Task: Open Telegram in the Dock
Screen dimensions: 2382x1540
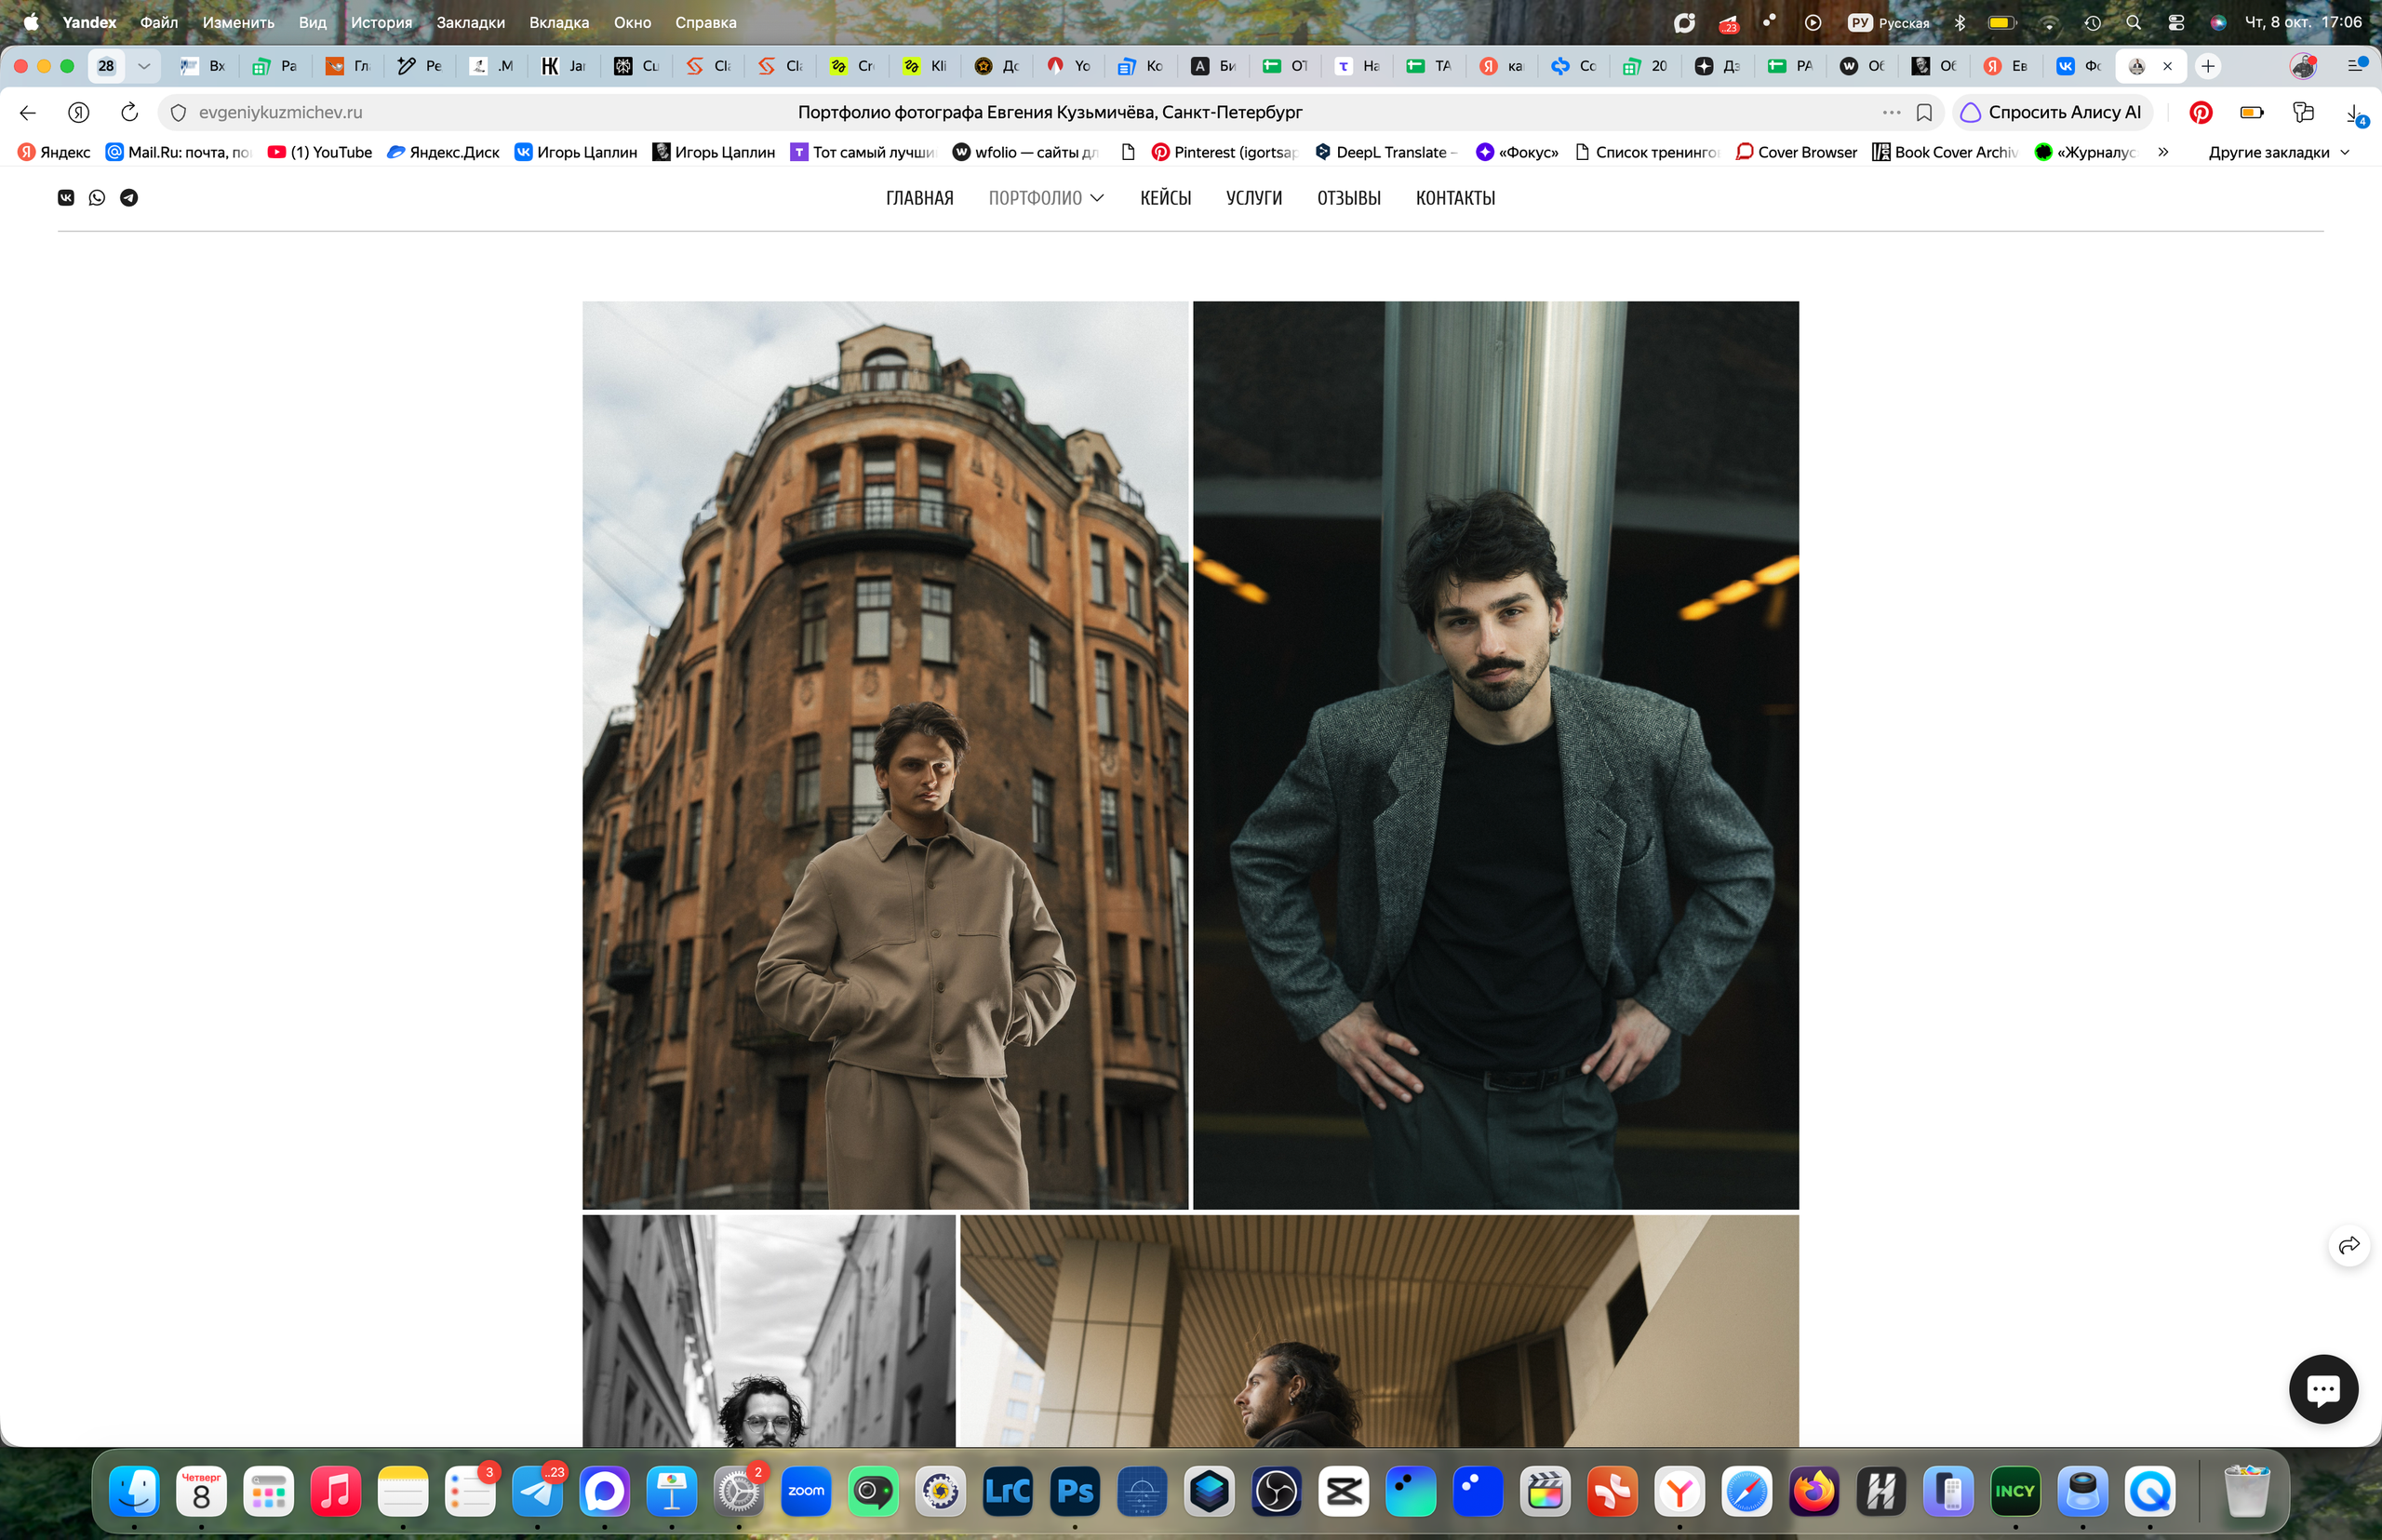Action: pos(538,1492)
